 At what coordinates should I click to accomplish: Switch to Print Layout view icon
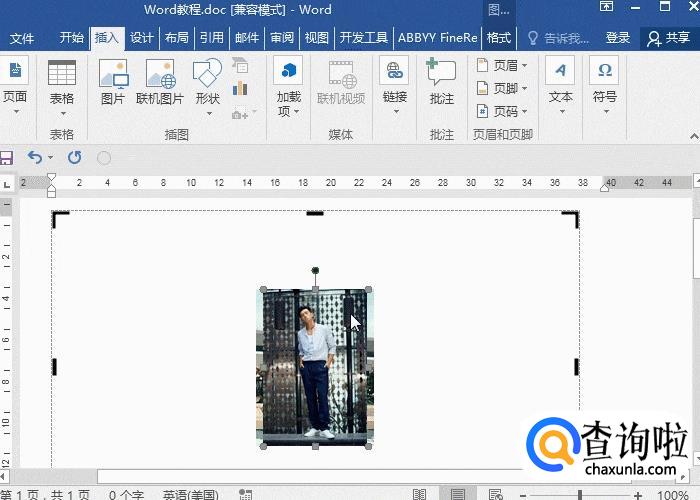[458, 494]
